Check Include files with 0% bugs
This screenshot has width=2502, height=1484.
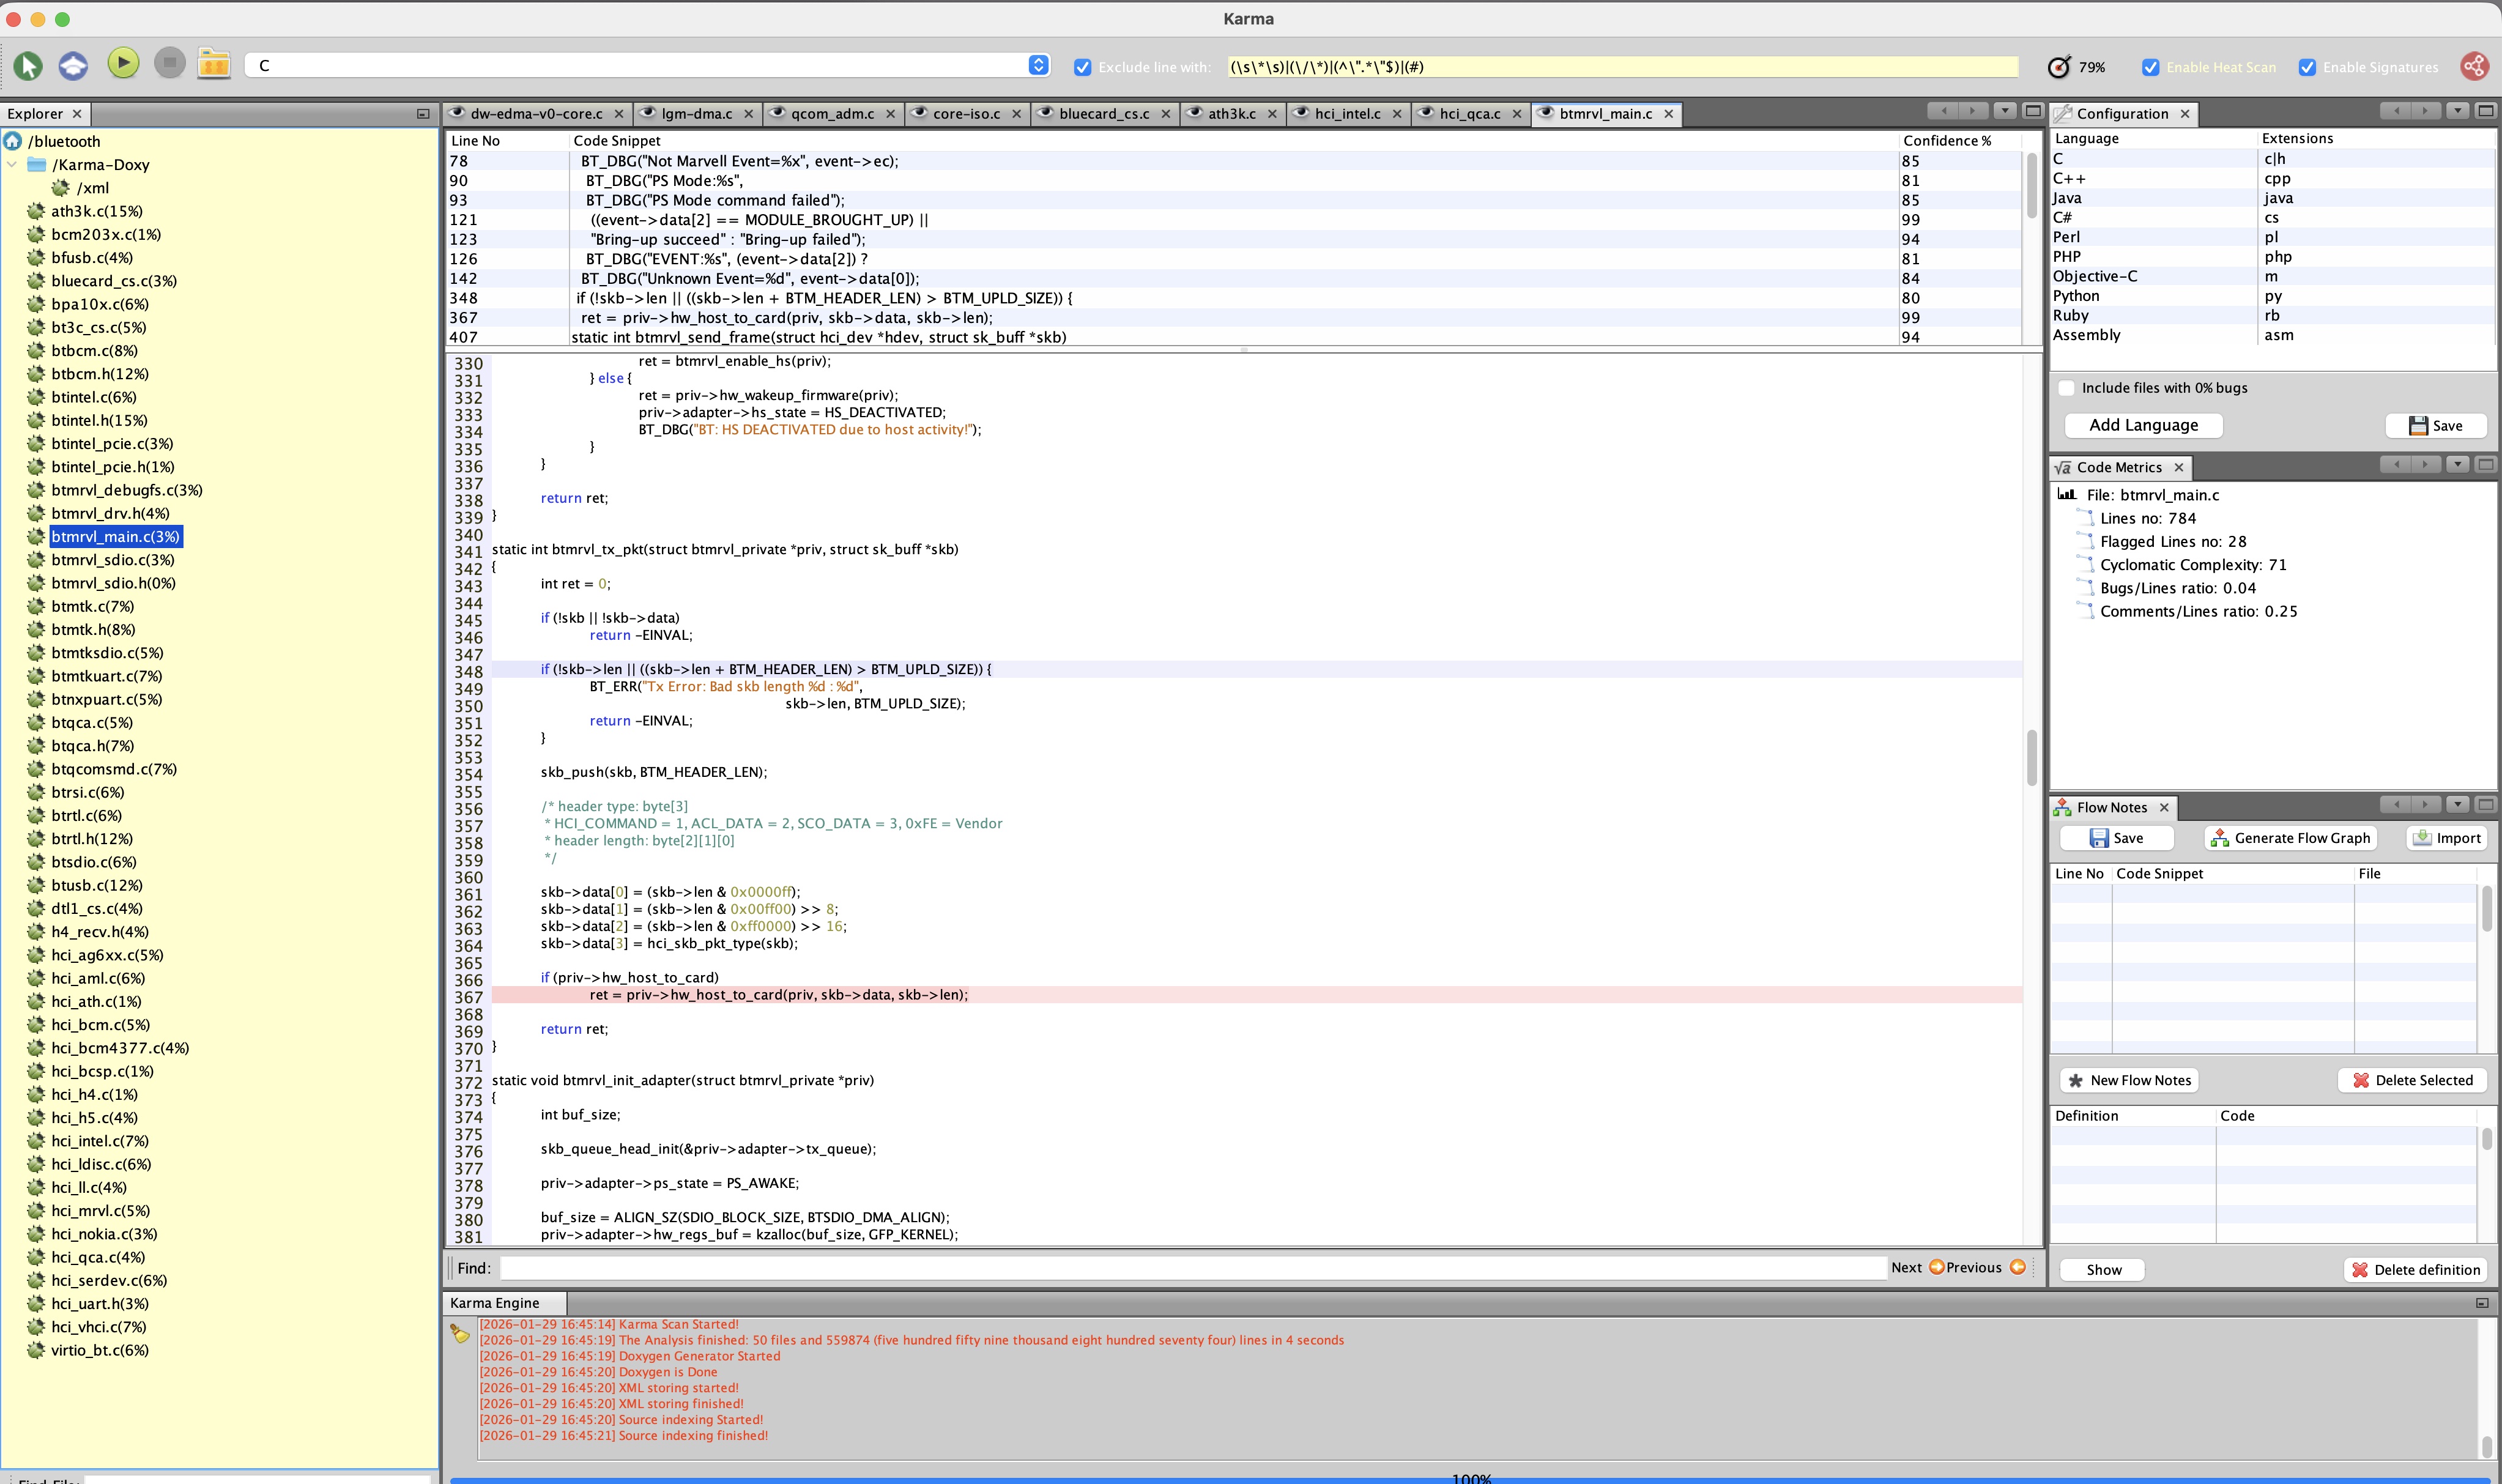(2066, 388)
